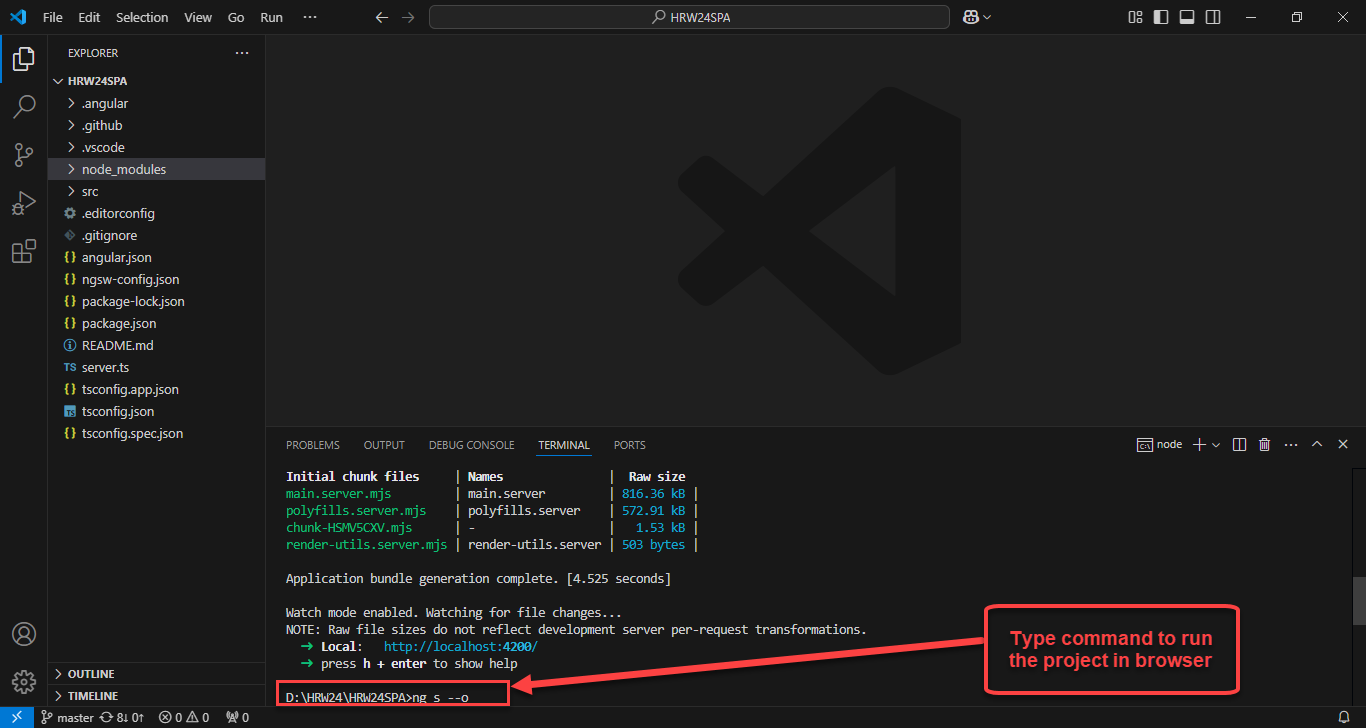Open the new terminal launch profile dropdown

coord(1216,445)
